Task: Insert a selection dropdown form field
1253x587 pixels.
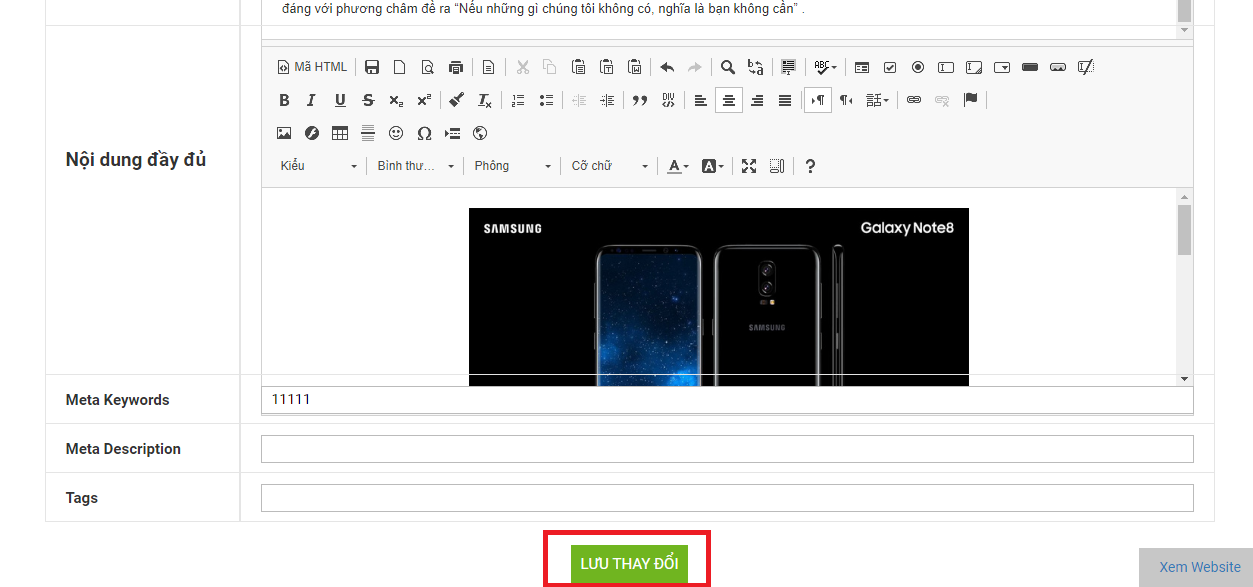Action: (1002, 67)
